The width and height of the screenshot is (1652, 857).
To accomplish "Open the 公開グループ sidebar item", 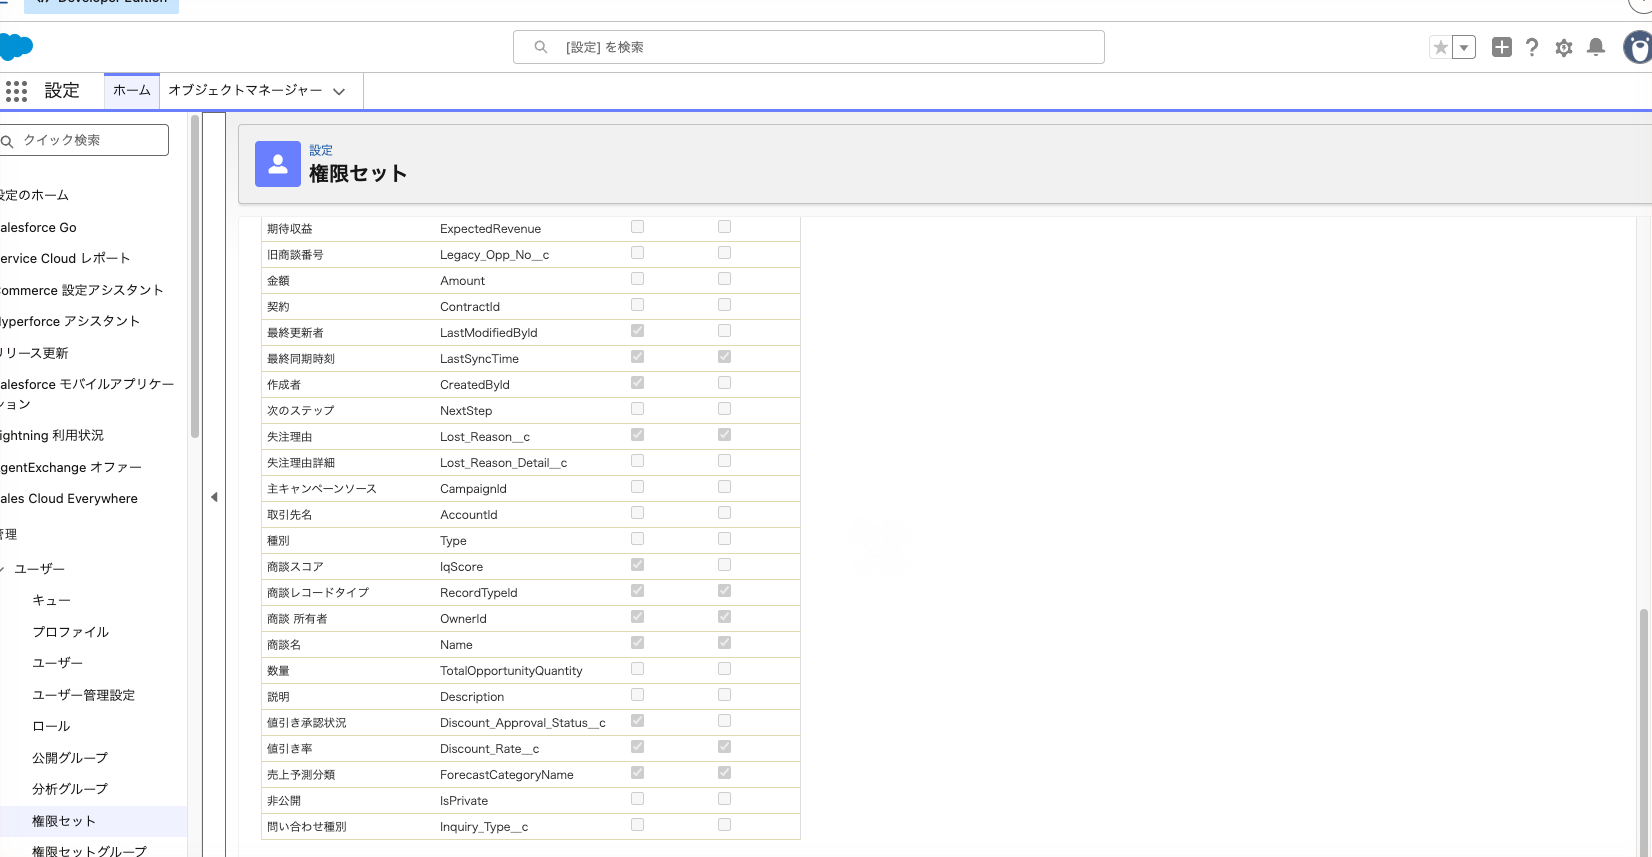I will point(70,758).
